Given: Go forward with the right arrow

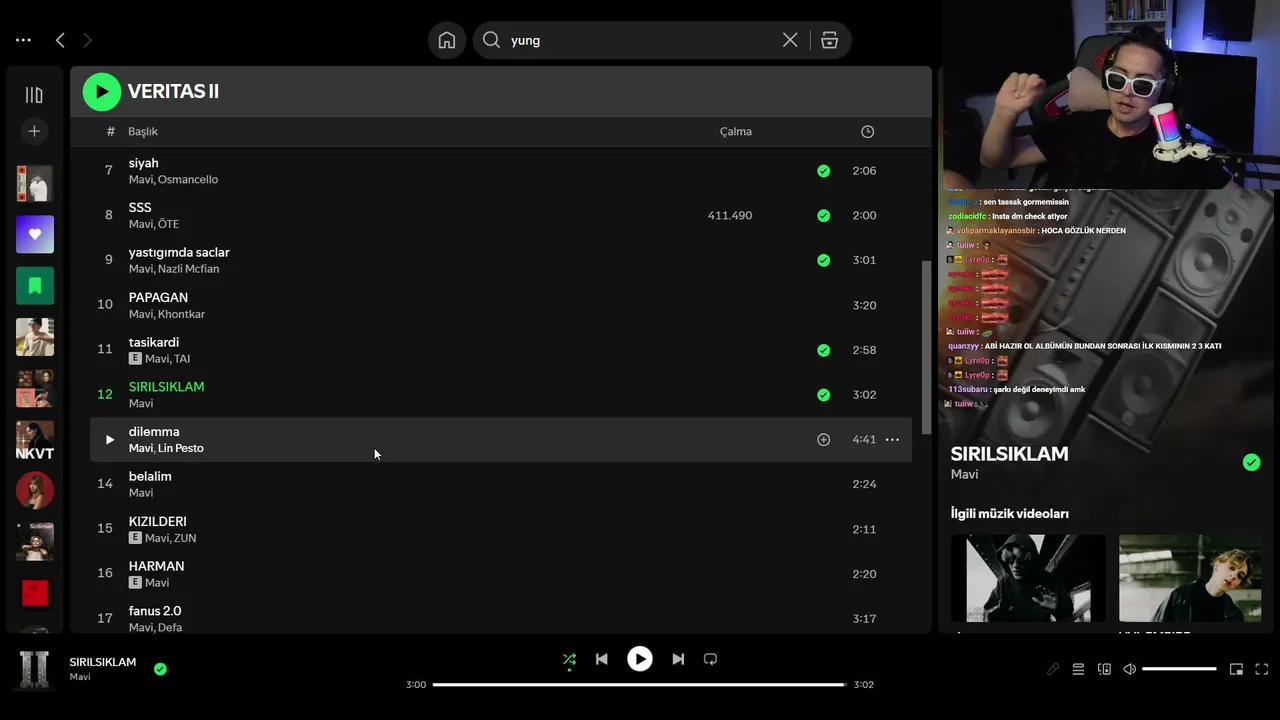Looking at the screenshot, I should tap(87, 40).
